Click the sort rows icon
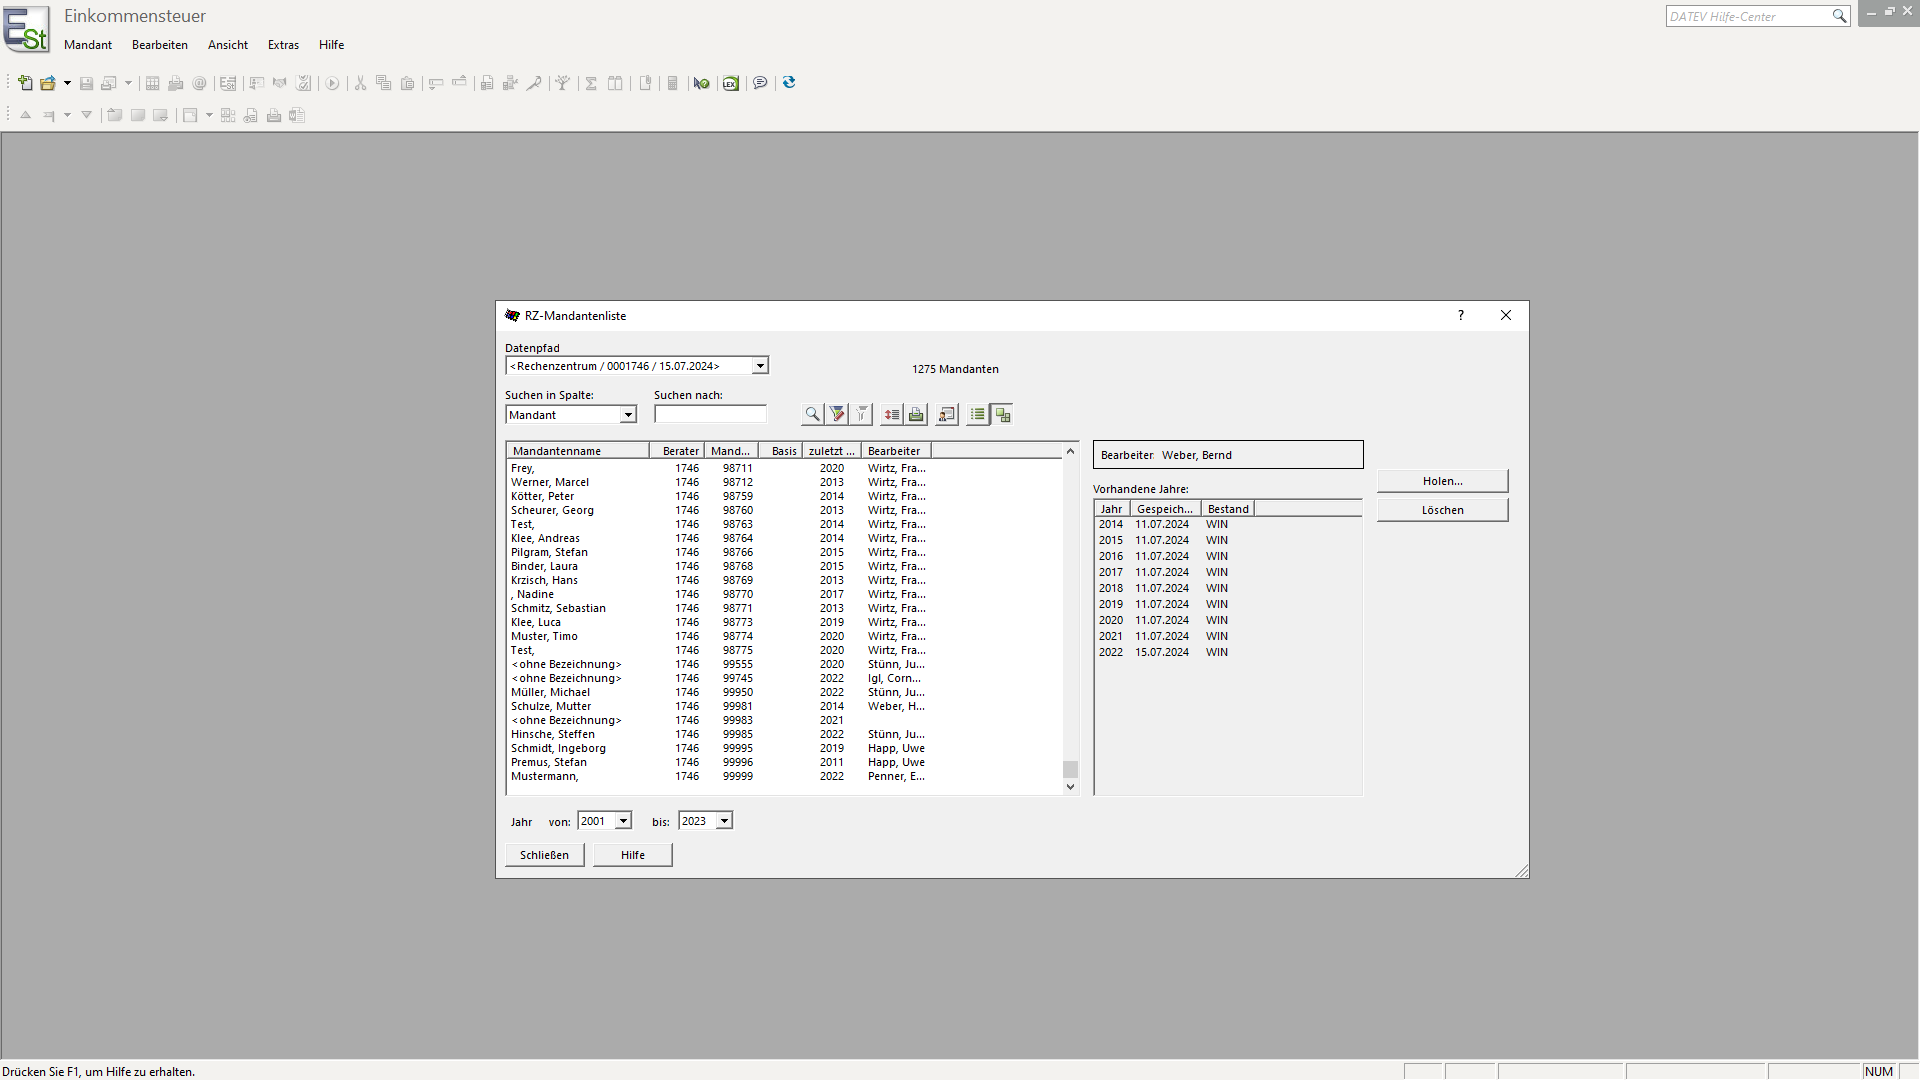 (891, 414)
